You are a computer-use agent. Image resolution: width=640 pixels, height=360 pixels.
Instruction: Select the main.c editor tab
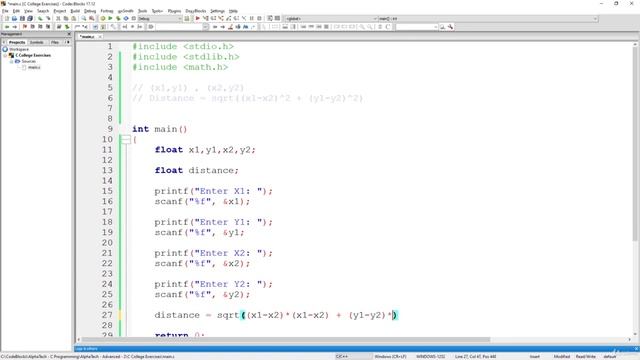(x=87, y=37)
